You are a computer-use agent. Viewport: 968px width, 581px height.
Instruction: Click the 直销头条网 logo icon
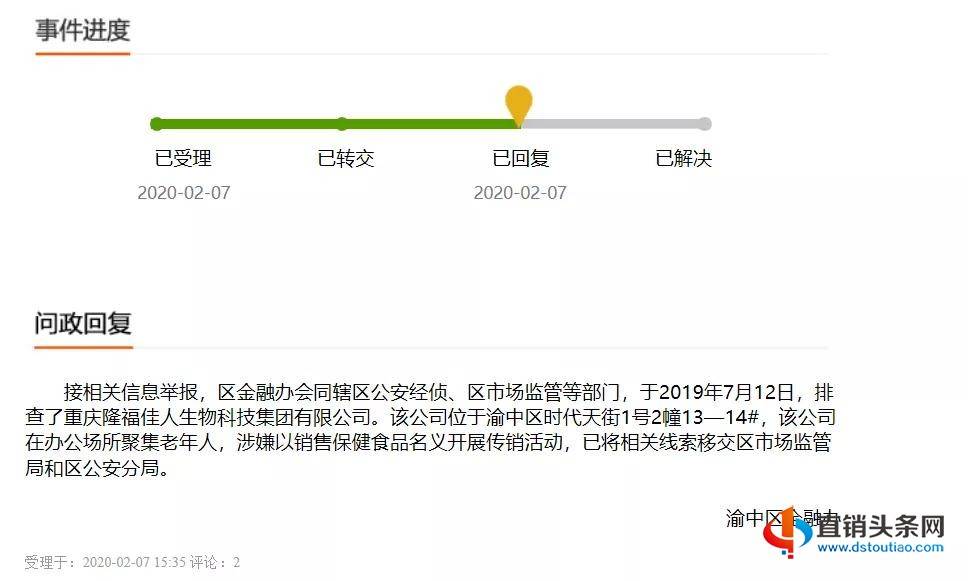pyautogui.click(x=788, y=532)
